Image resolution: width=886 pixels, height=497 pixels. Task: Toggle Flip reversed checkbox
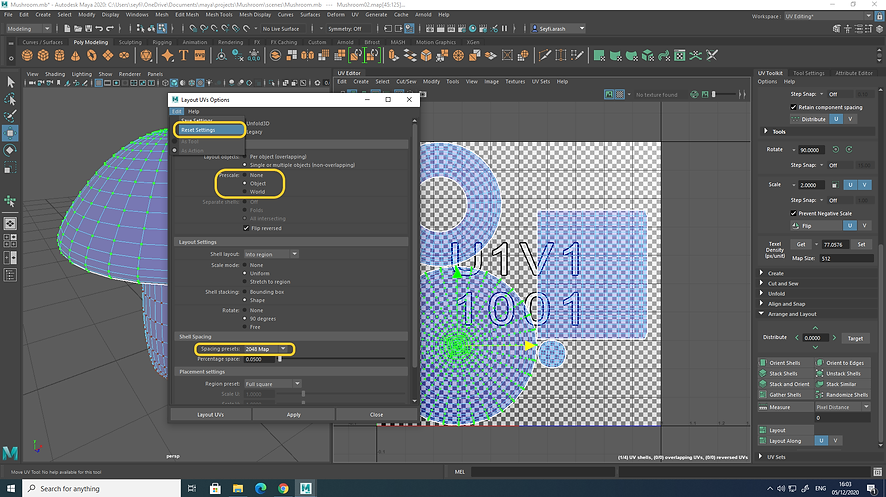(x=246, y=228)
